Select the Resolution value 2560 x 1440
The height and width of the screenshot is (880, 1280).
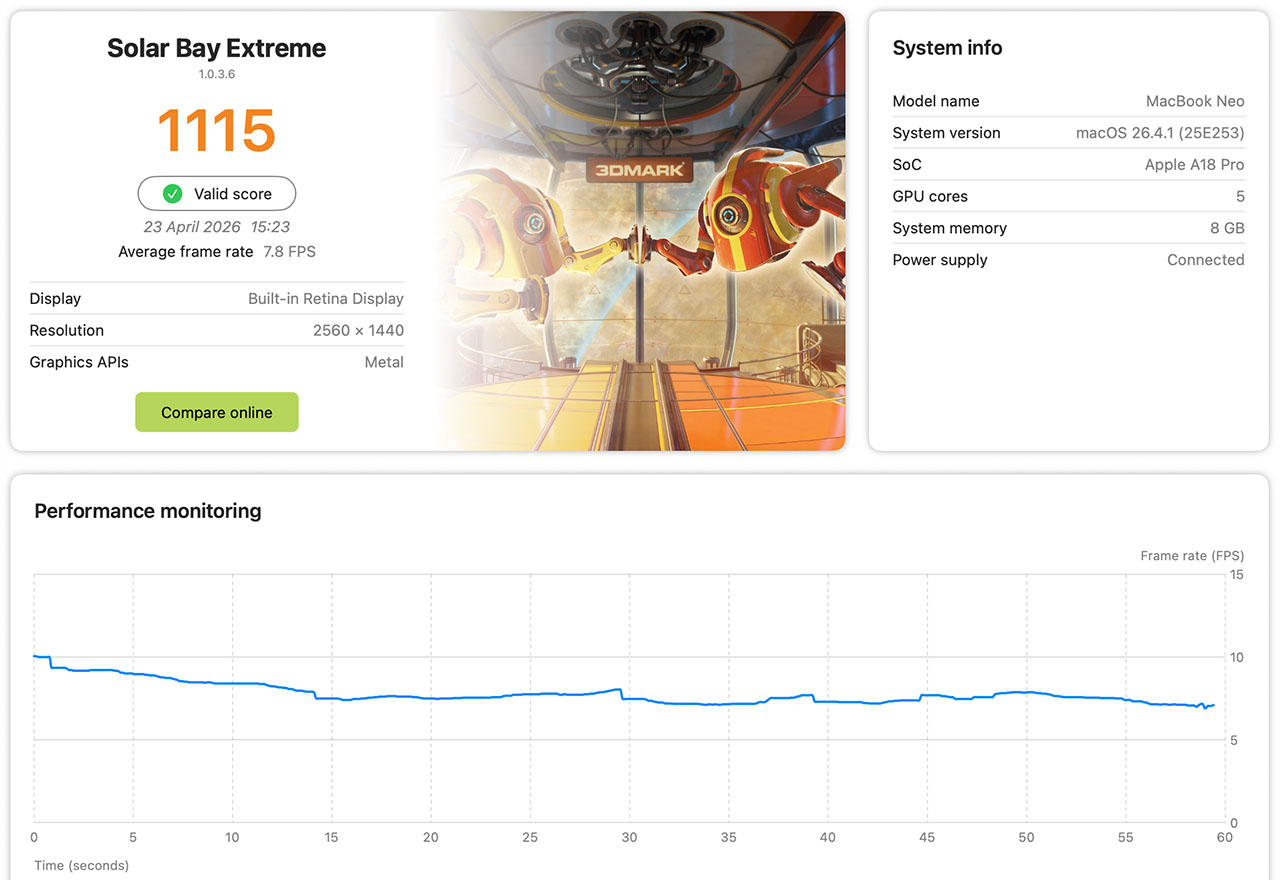pyautogui.click(x=359, y=330)
